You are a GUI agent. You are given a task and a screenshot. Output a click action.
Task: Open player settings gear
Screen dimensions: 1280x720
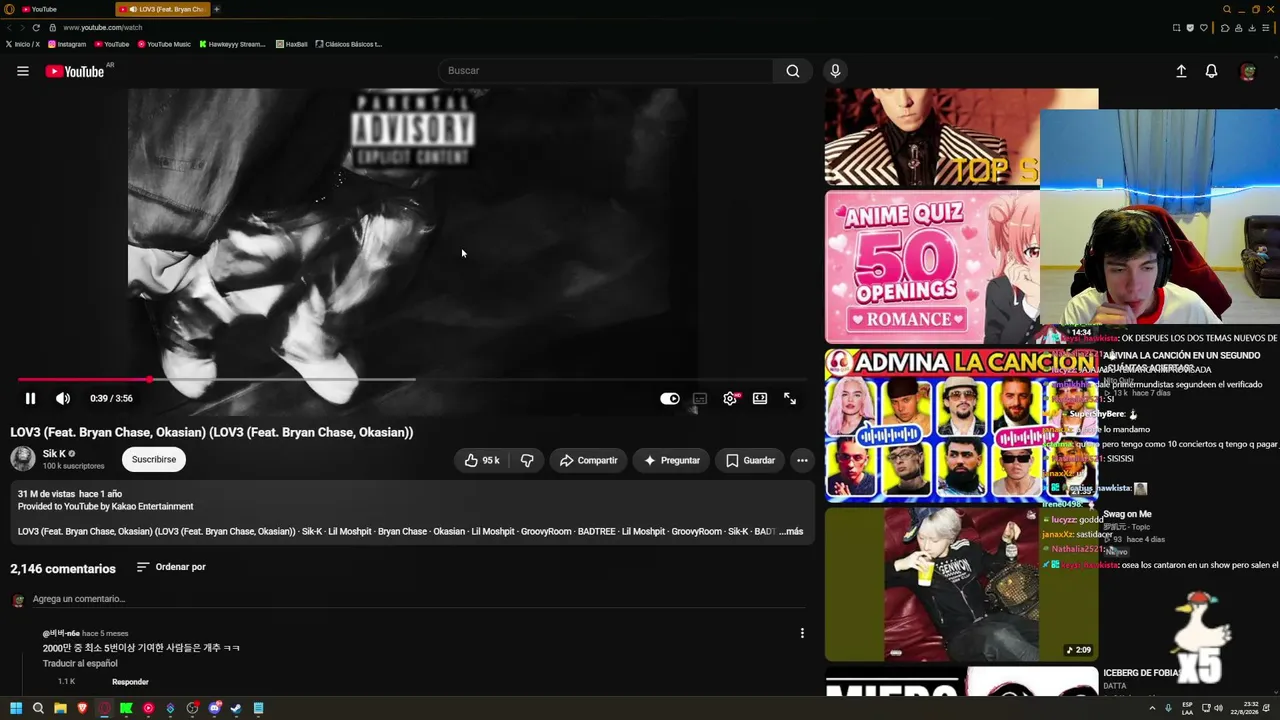730,398
